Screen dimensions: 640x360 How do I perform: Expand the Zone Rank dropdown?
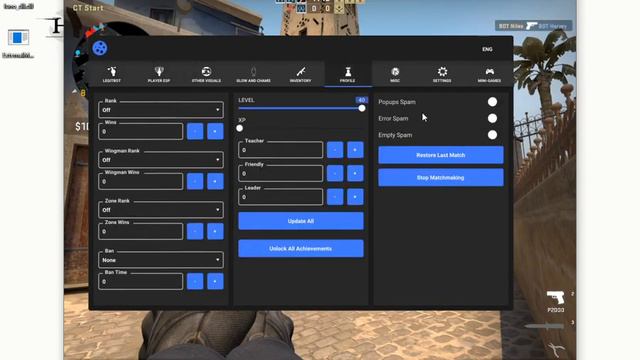[x=161, y=210]
